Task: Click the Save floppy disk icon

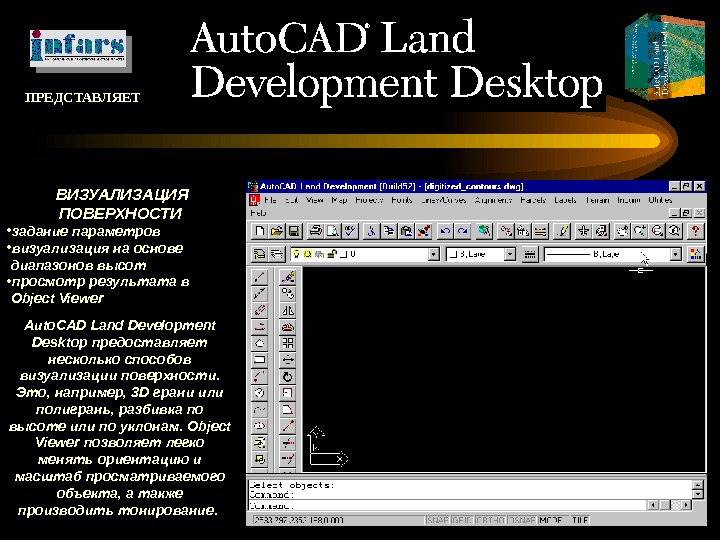Action: coord(294,231)
